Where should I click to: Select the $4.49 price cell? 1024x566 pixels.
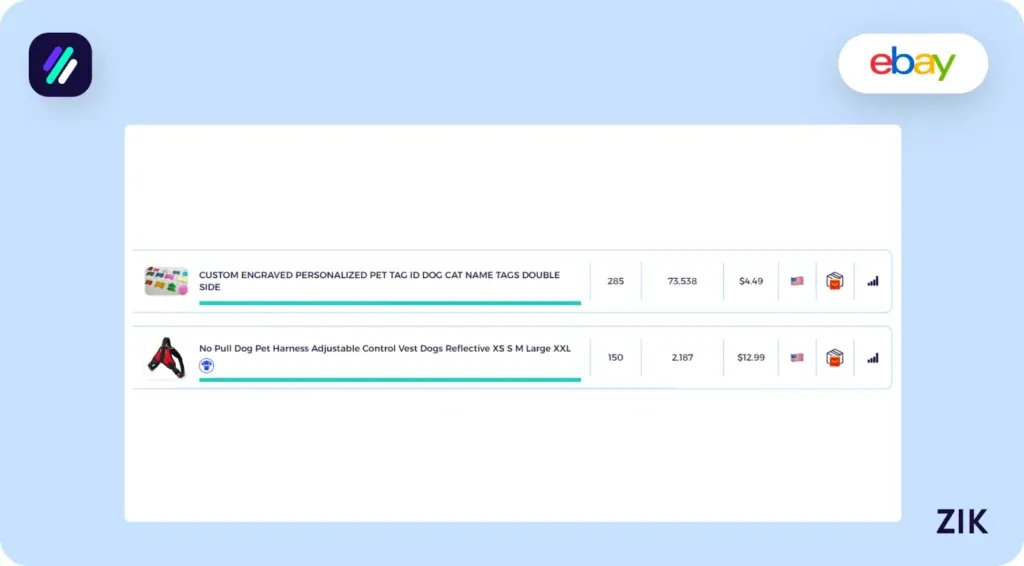coord(751,281)
